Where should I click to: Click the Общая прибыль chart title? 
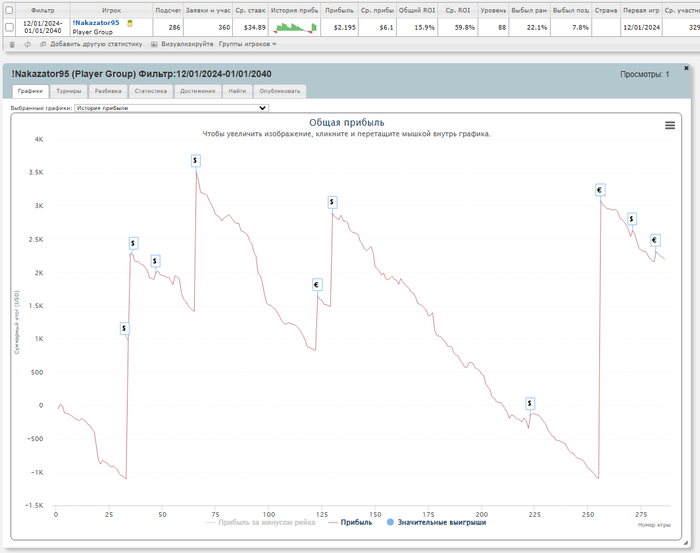point(346,122)
